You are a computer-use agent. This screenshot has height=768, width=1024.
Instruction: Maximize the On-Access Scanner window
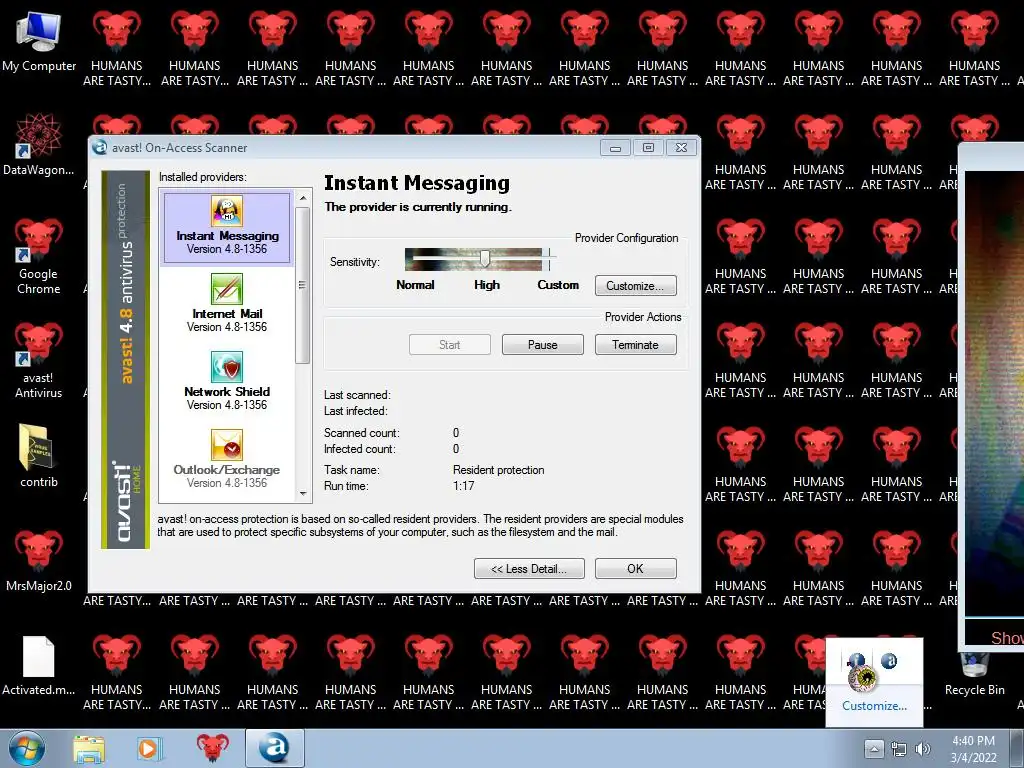coord(648,148)
